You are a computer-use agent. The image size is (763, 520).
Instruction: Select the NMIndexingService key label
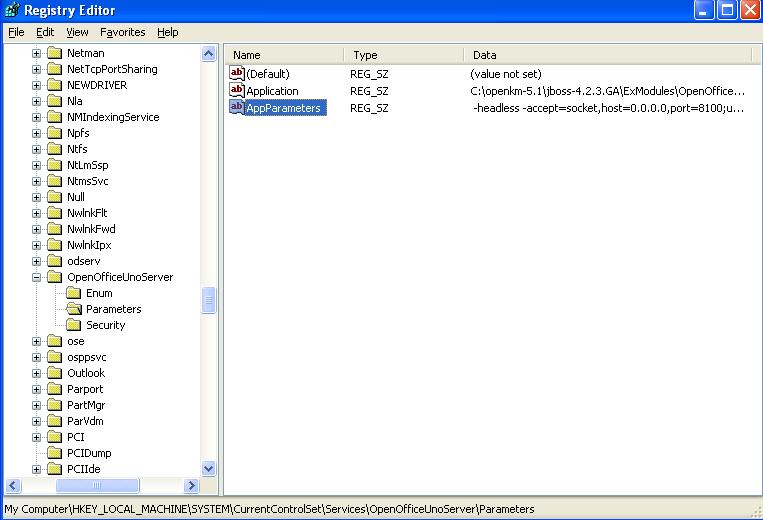pyautogui.click(x=113, y=117)
